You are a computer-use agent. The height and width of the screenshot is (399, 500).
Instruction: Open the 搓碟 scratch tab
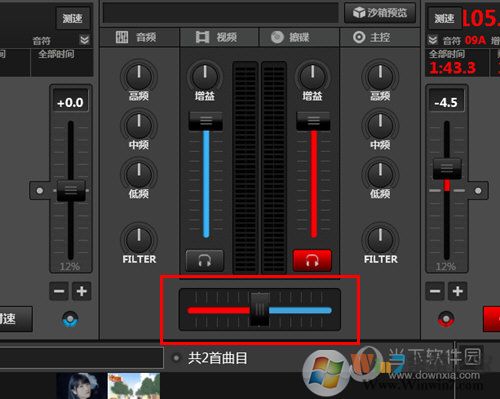(299, 37)
